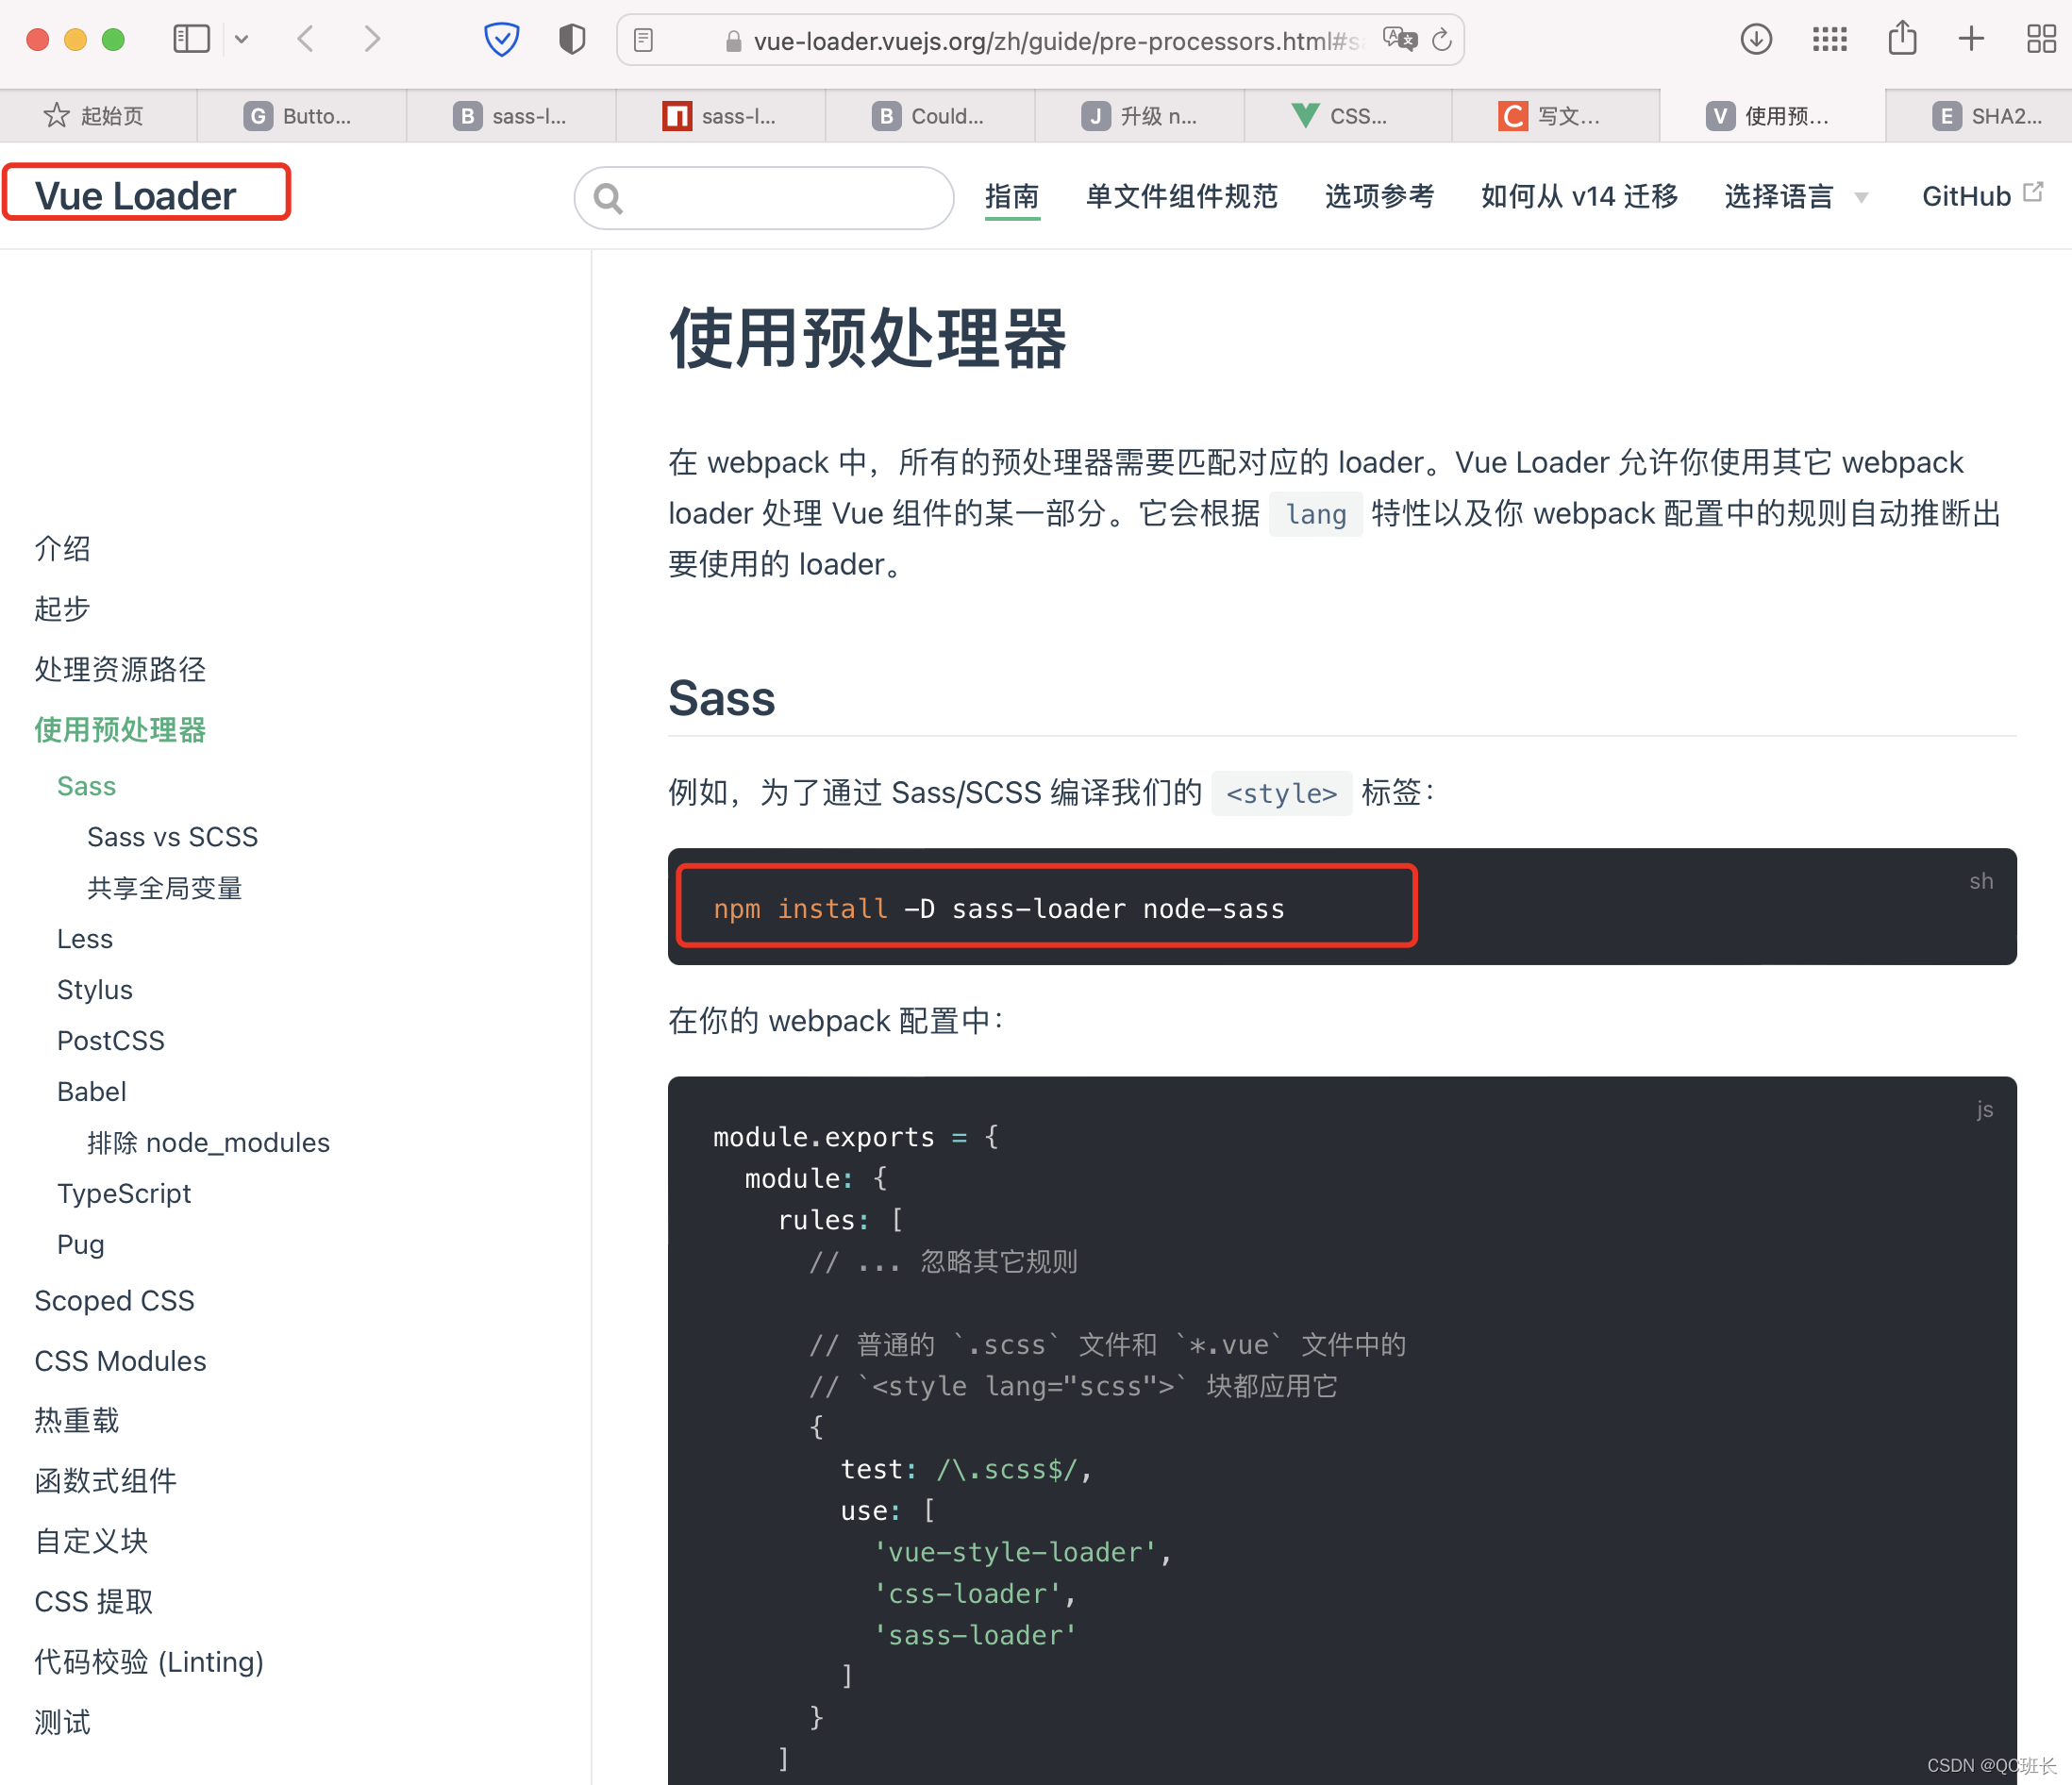
Task: Click the 如何从 v14 迁移 nav link
Action: coord(1578,196)
